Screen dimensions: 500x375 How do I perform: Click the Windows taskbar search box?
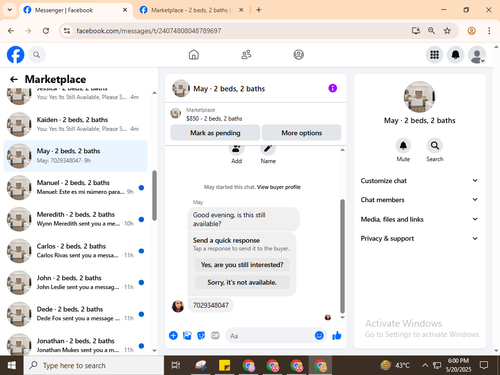click(x=94, y=365)
